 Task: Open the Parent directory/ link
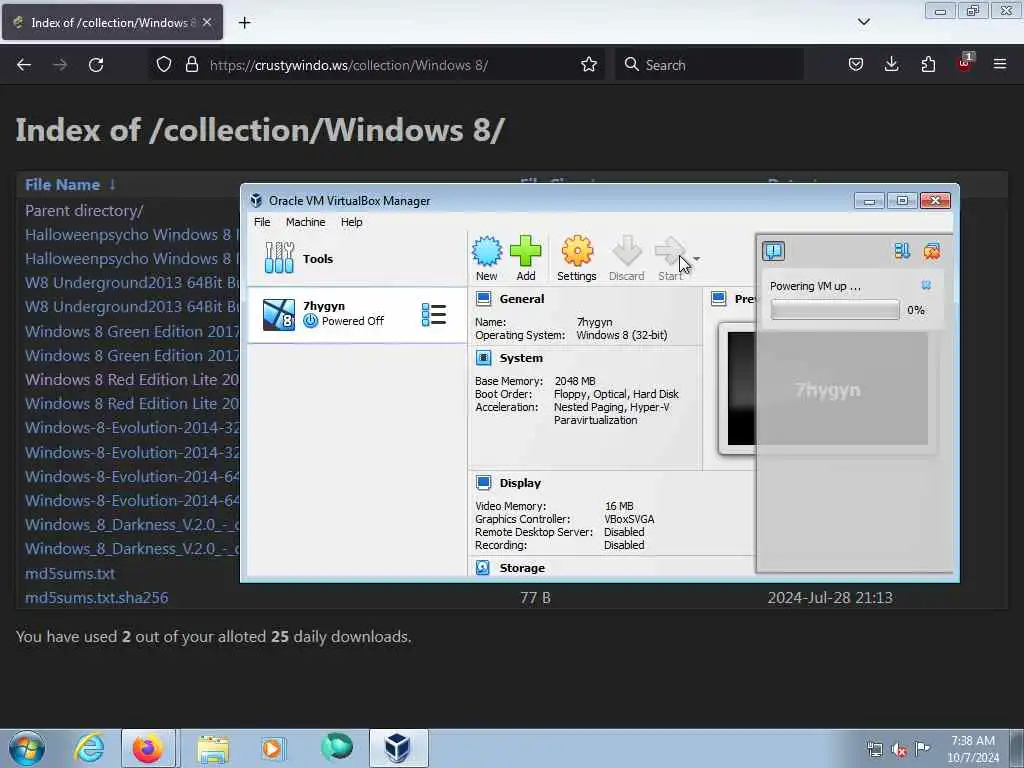(84, 210)
